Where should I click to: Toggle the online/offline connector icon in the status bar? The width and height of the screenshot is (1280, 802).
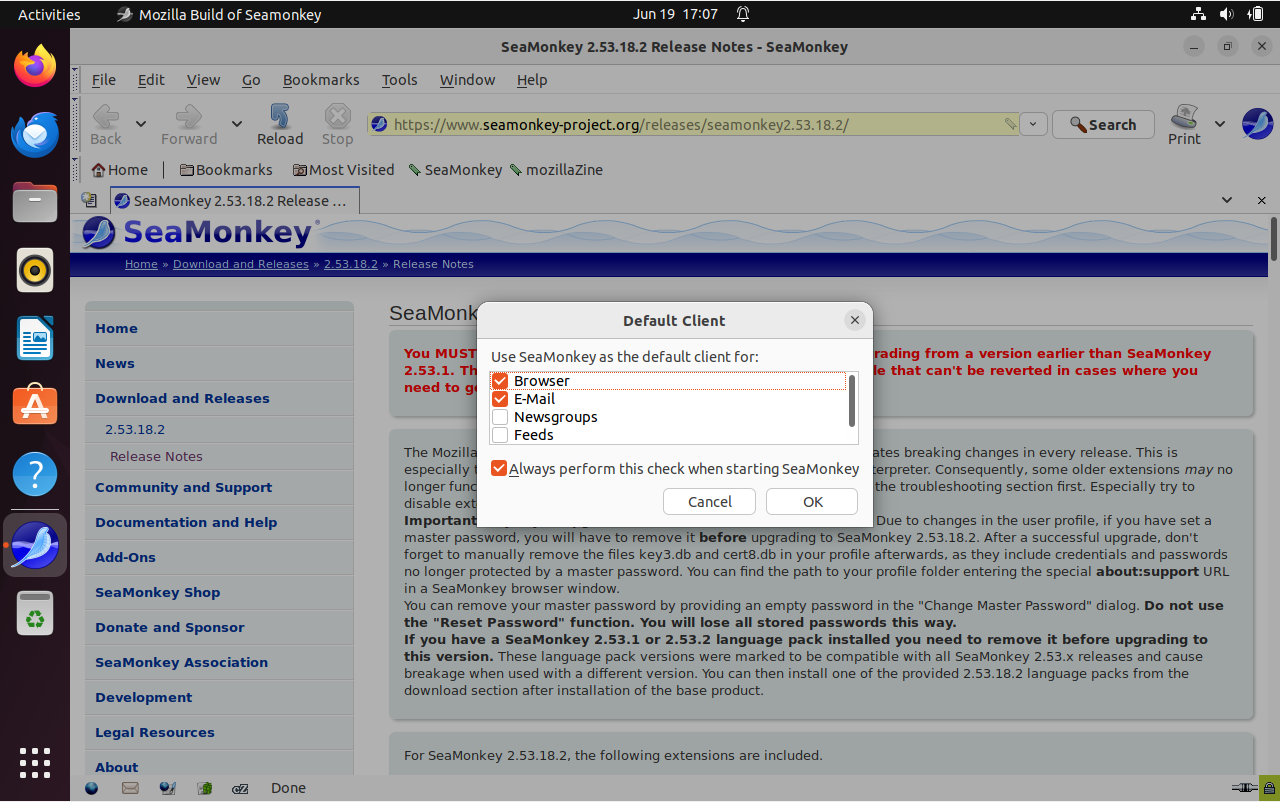point(1245,788)
